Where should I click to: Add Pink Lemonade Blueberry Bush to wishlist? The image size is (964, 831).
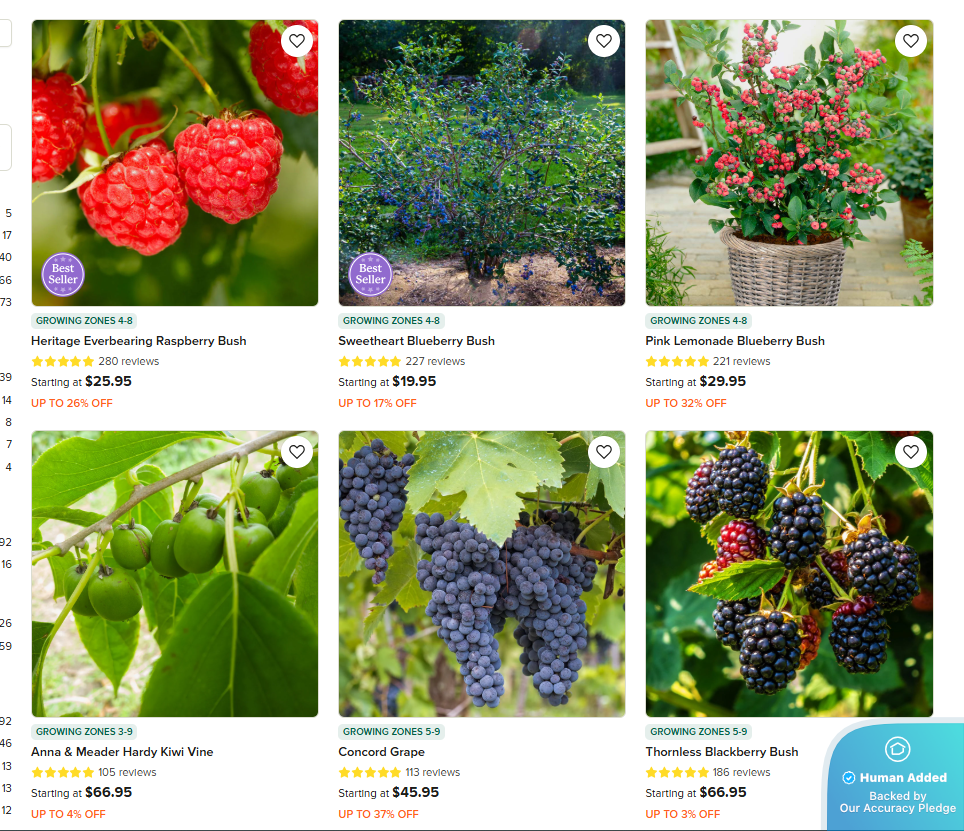[x=911, y=41]
